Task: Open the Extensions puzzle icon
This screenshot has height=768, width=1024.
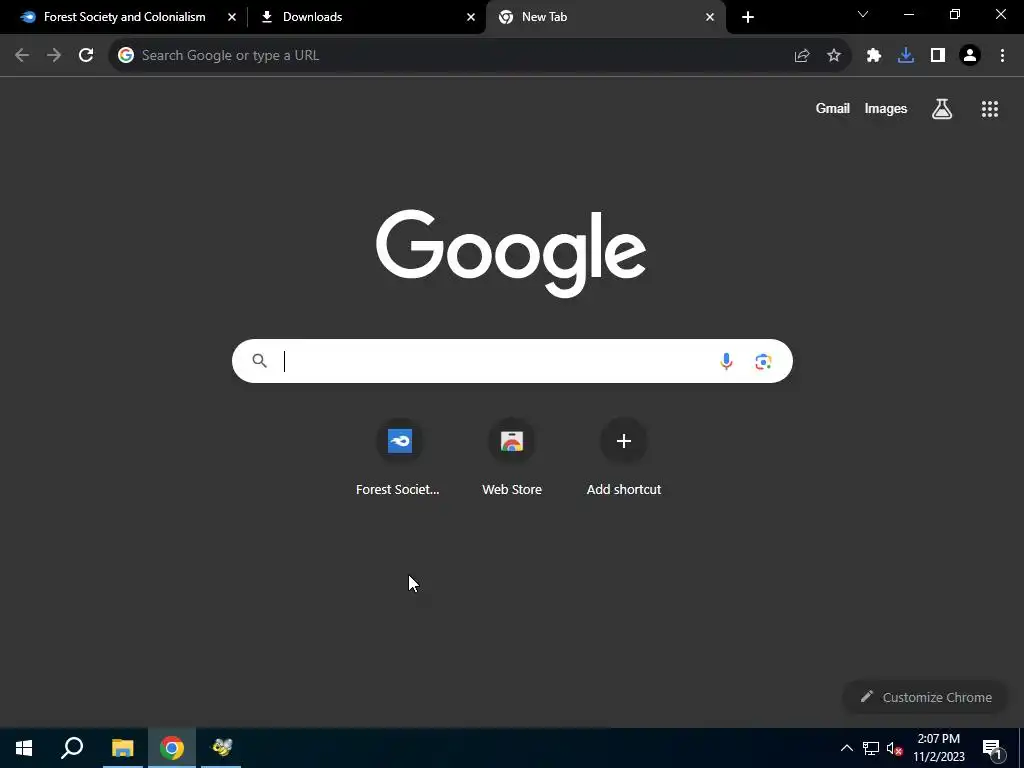Action: point(874,56)
